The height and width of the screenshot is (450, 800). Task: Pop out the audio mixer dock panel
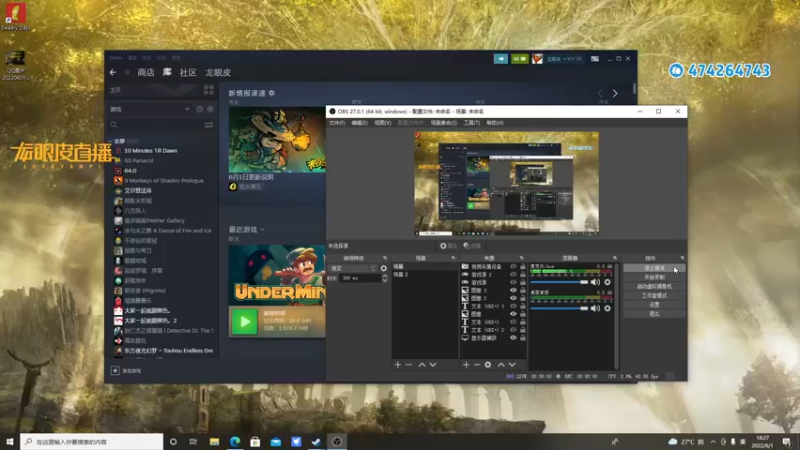pyautogui.click(x=615, y=258)
